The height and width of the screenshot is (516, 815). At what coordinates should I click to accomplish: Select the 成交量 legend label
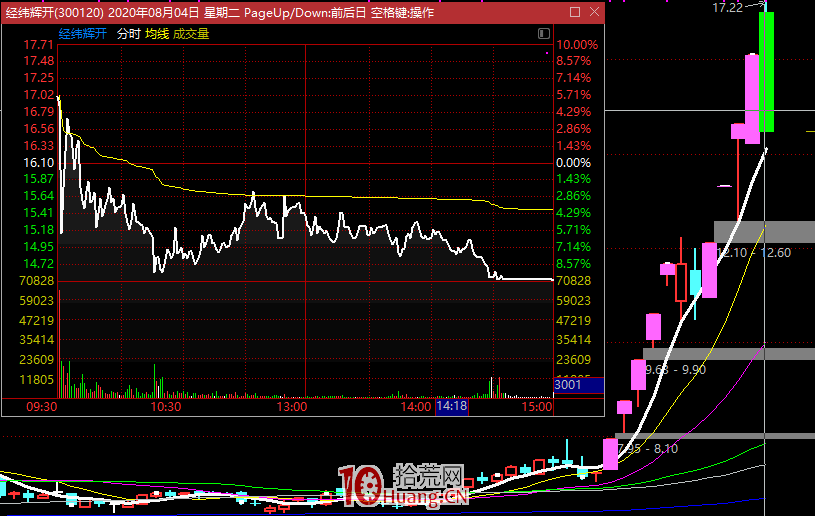[191, 33]
